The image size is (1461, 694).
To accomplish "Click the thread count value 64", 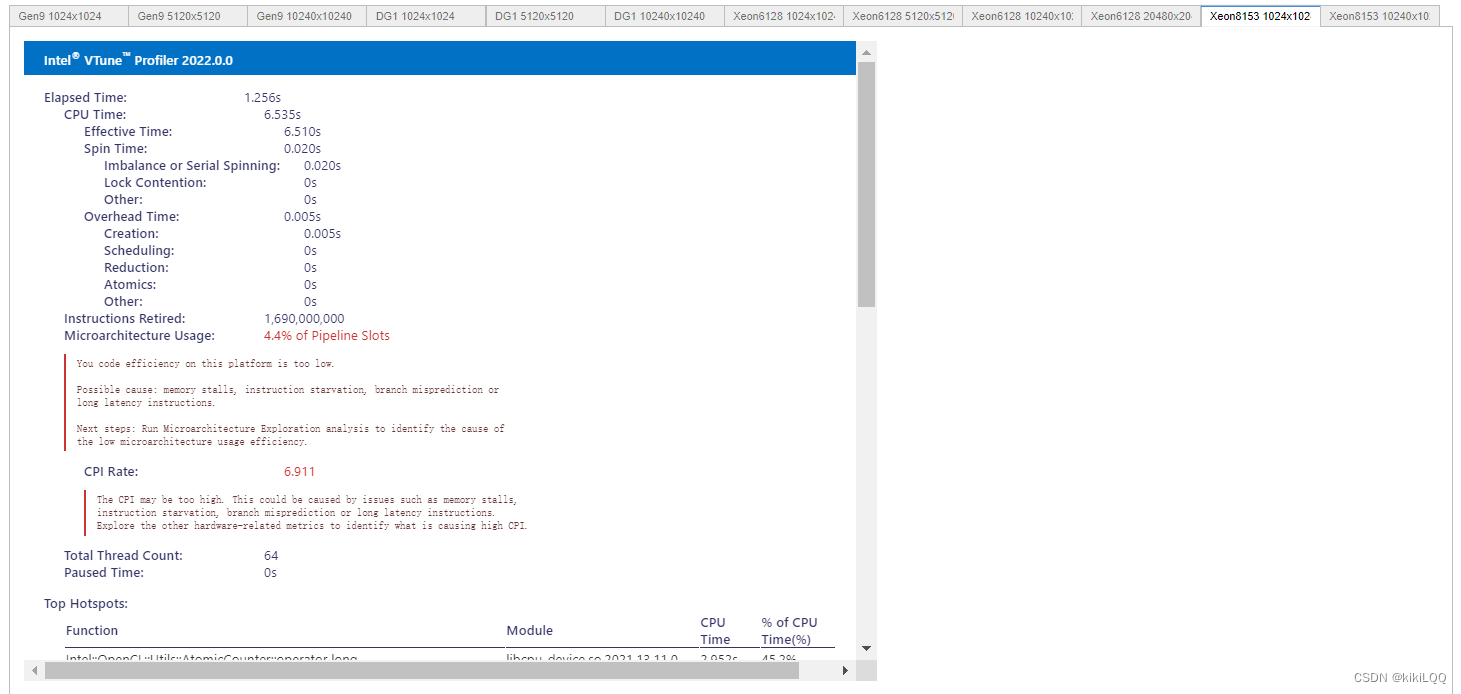I will (271, 556).
